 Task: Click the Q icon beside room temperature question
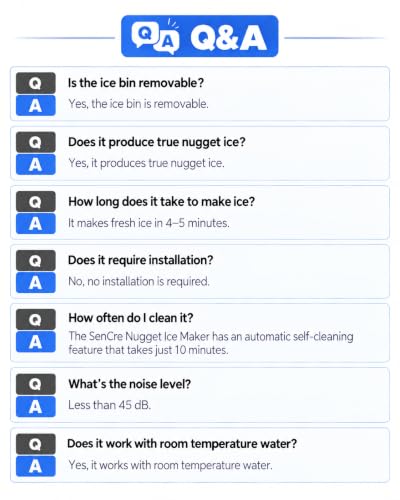pyautogui.click(x=36, y=444)
